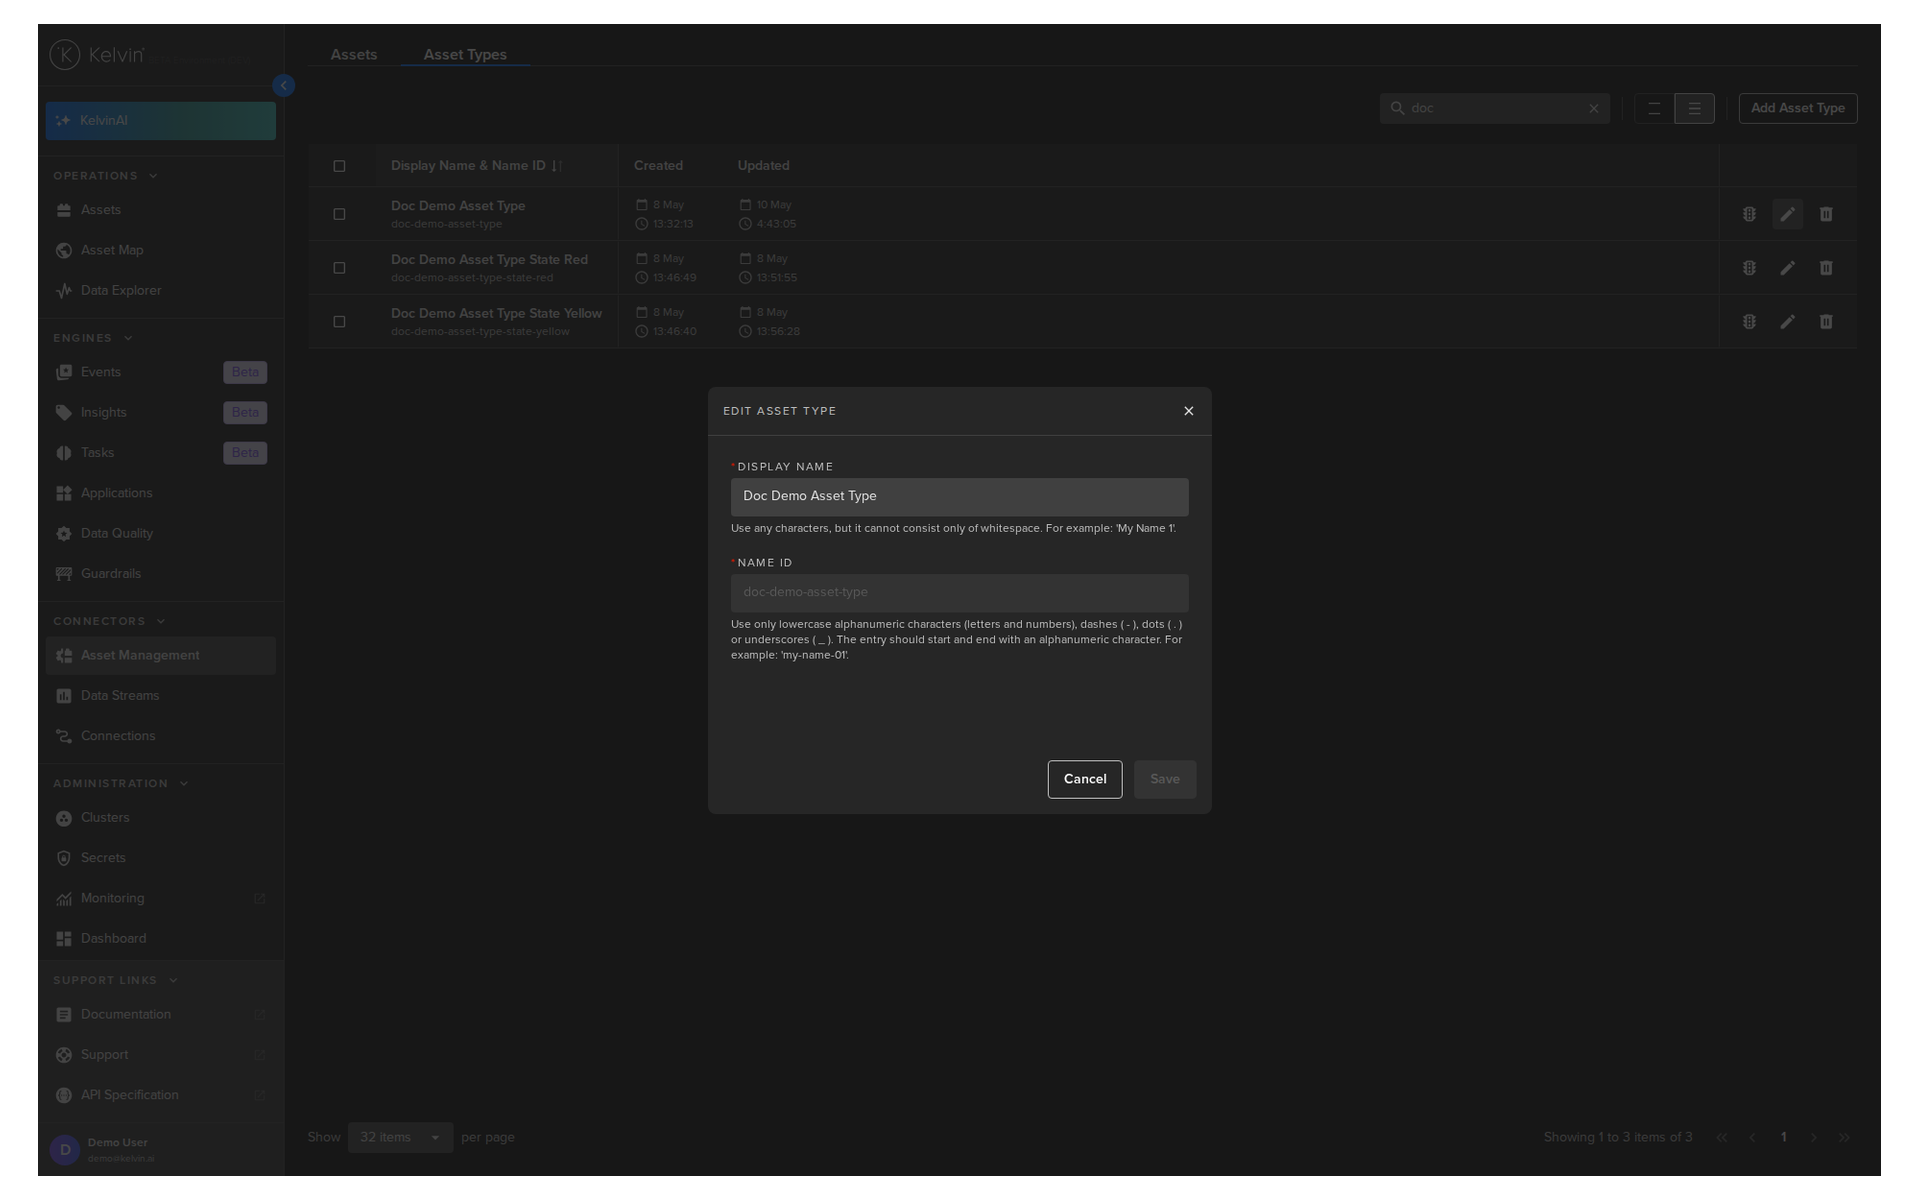Click the search box containing doc

1494,108
